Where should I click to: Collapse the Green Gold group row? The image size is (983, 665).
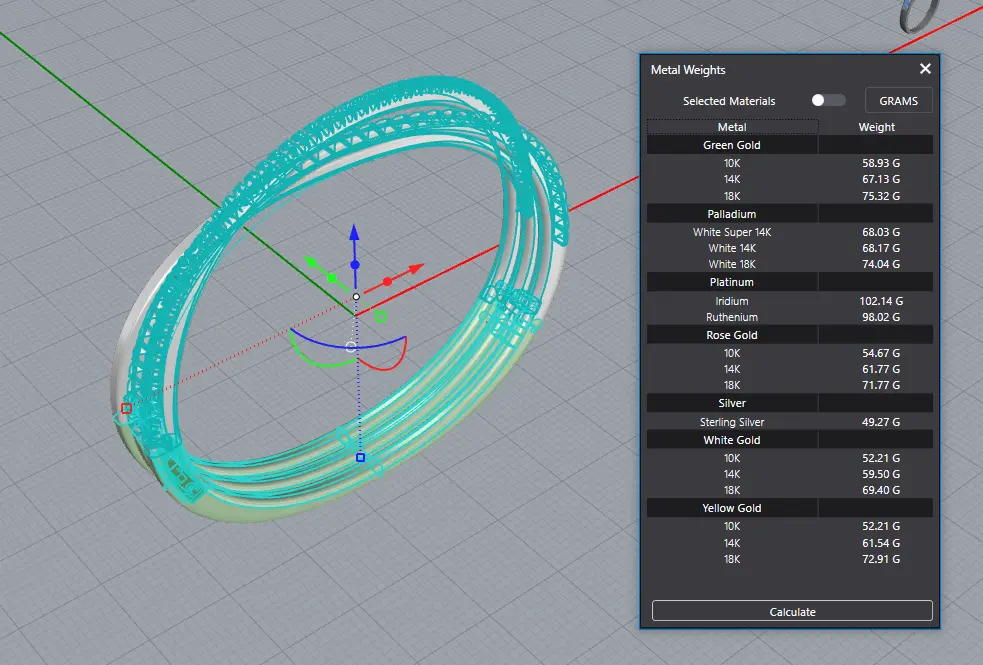click(x=732, y=145)
